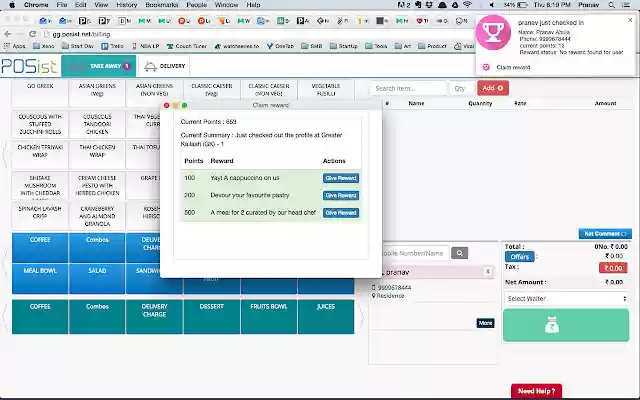Select Asian Greens (Veg) item

pyautogui.click(x=97, y=93)
